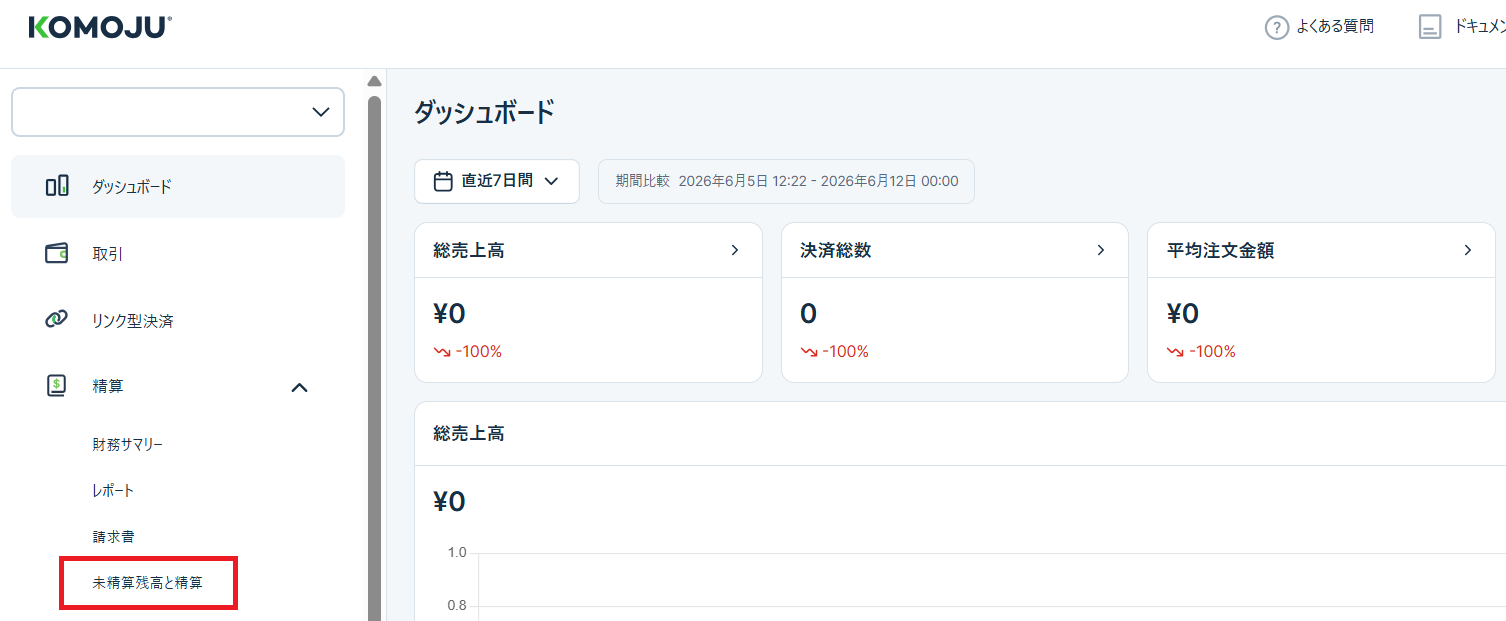The image size is (1506, 621).
Task: Open 未精算残高と精算 submenu item
Action: [x=148, y=583]
